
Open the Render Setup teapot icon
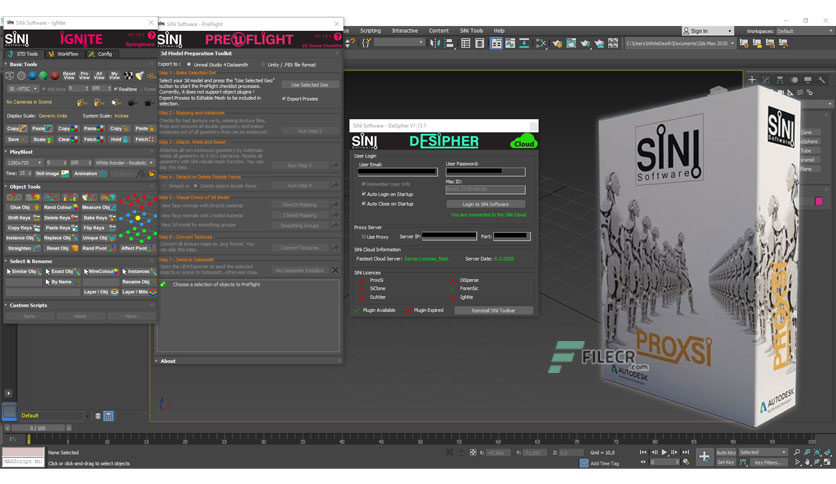tap(557, 43)
